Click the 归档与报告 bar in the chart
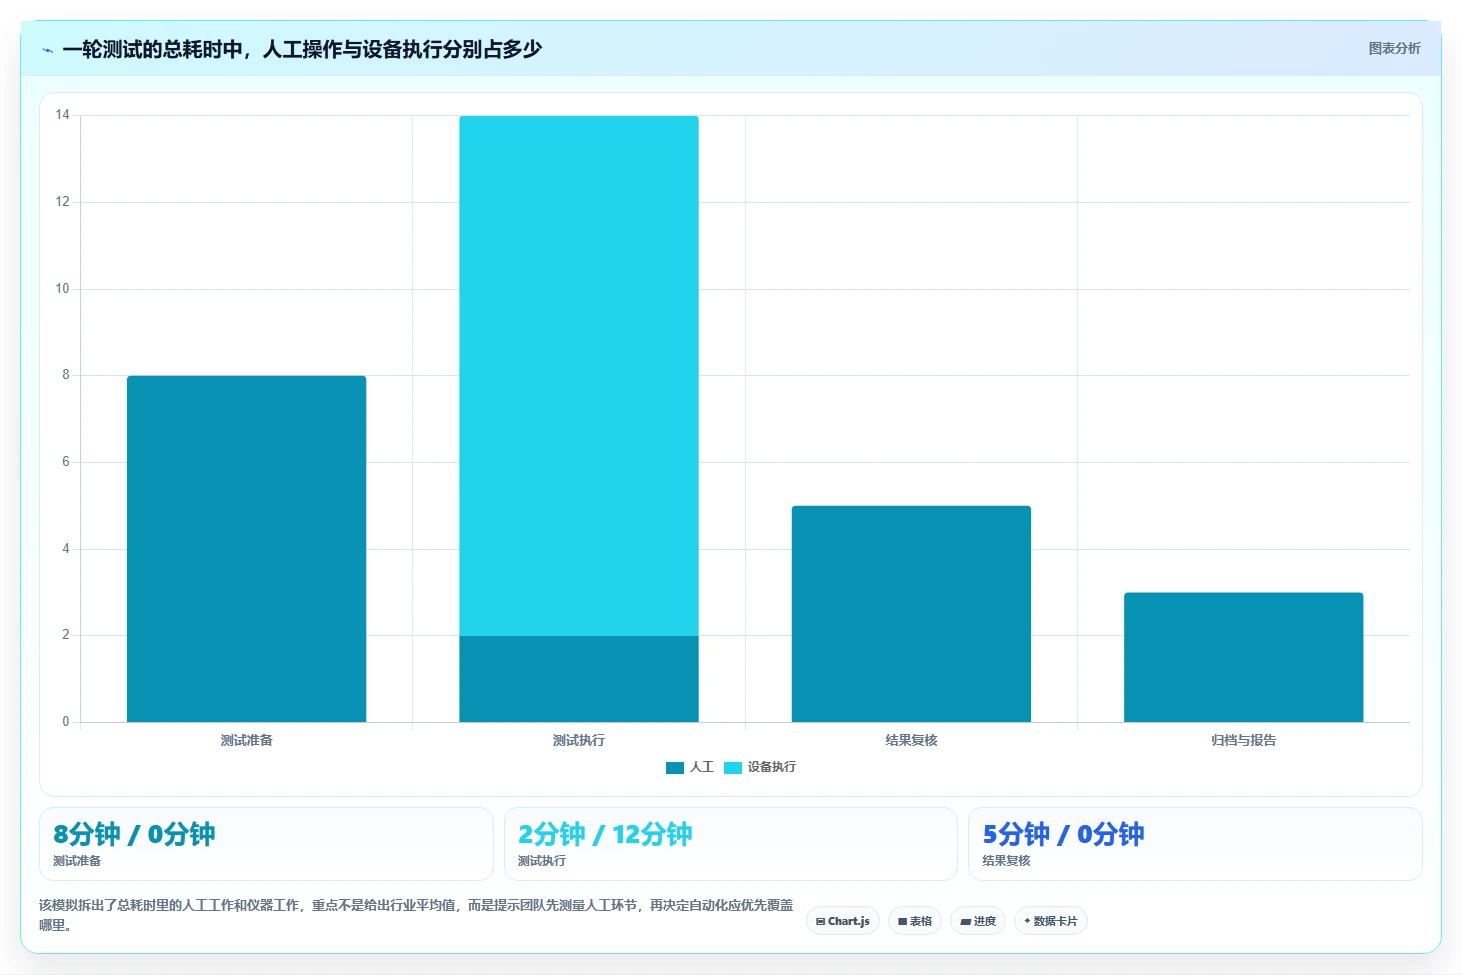 1243,657
